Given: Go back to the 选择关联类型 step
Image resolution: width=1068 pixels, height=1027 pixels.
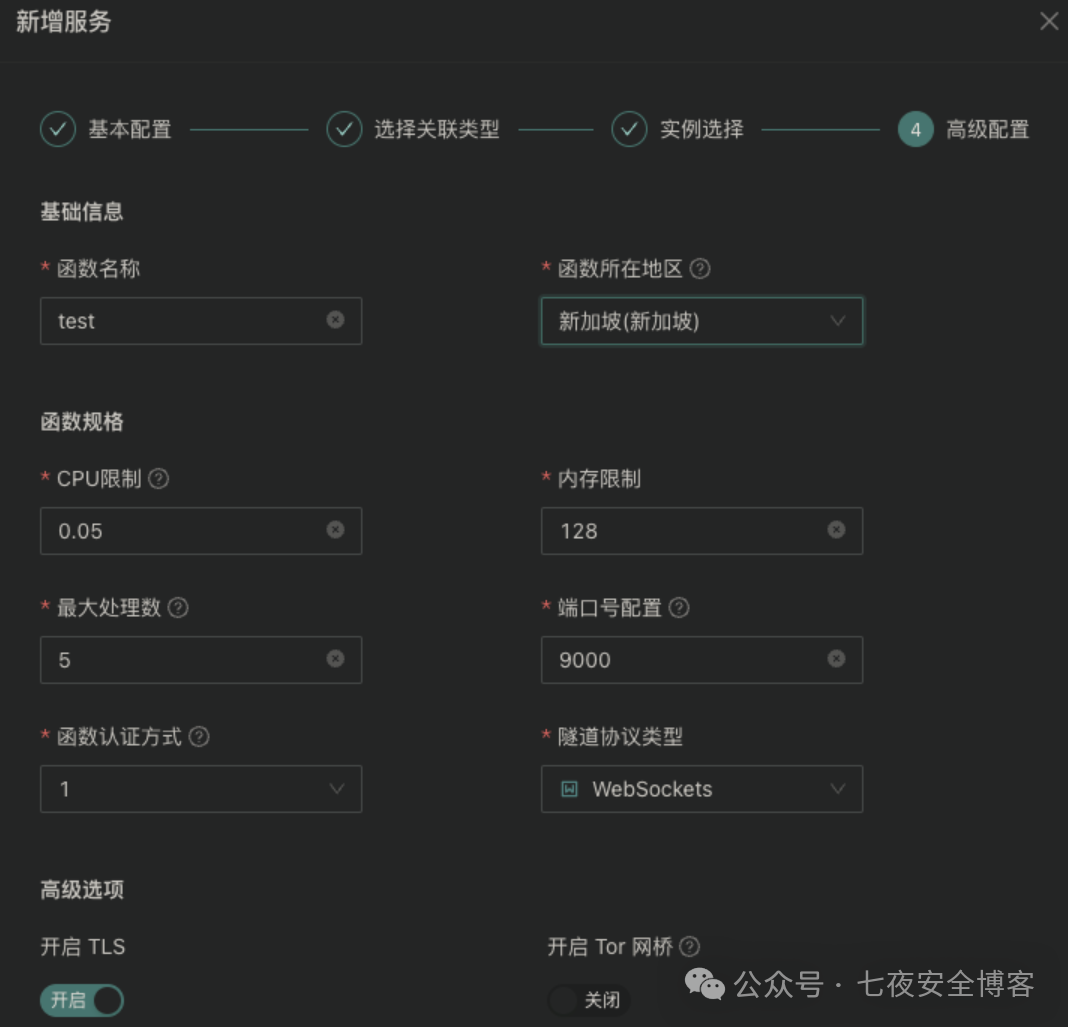Looking at the screenshot, I should click(413, 129).
